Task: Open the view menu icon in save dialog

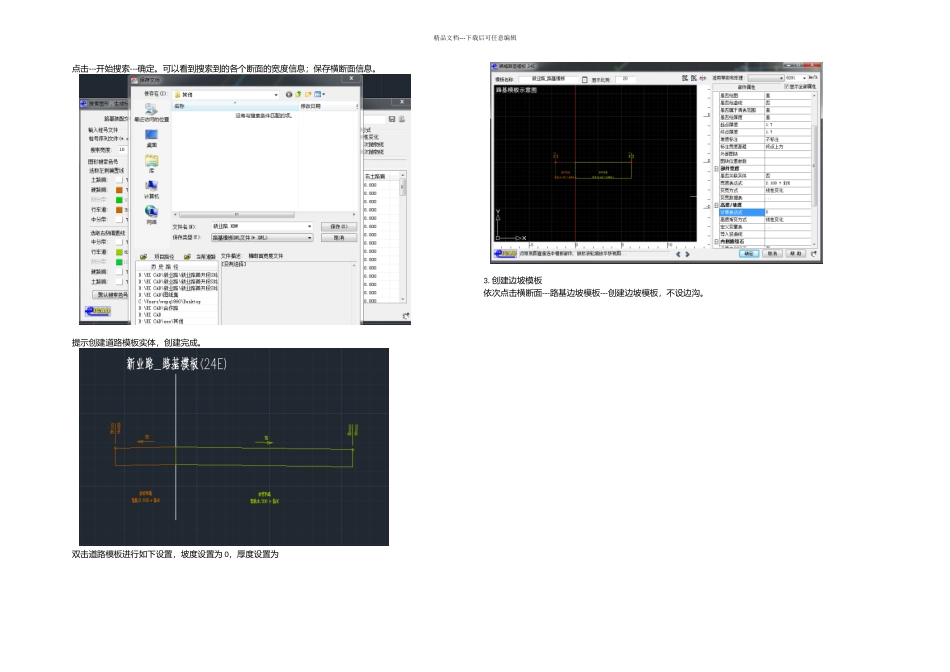Action: pos(318,95)
